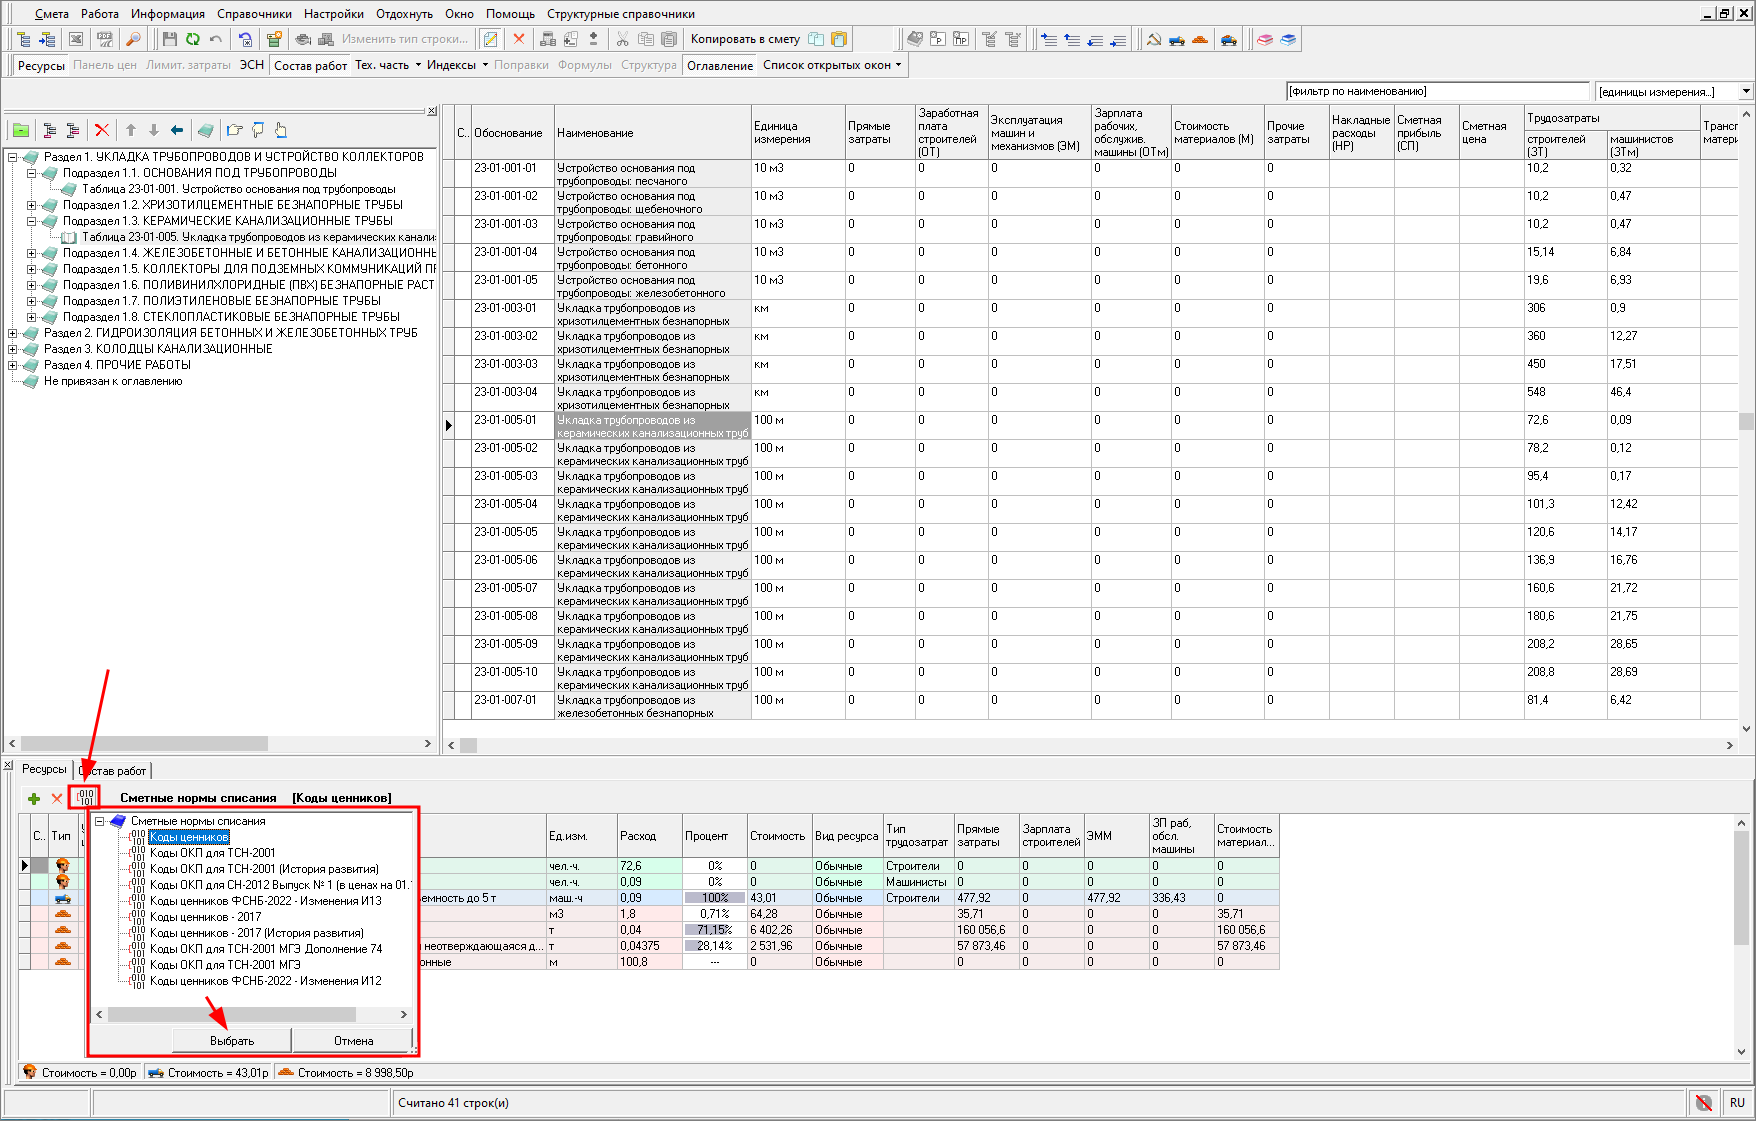Click the magnifier search icon in the top toolbar
Image resolution: width=1756 pixels, height=1121 pixels.
pos(133,39)
